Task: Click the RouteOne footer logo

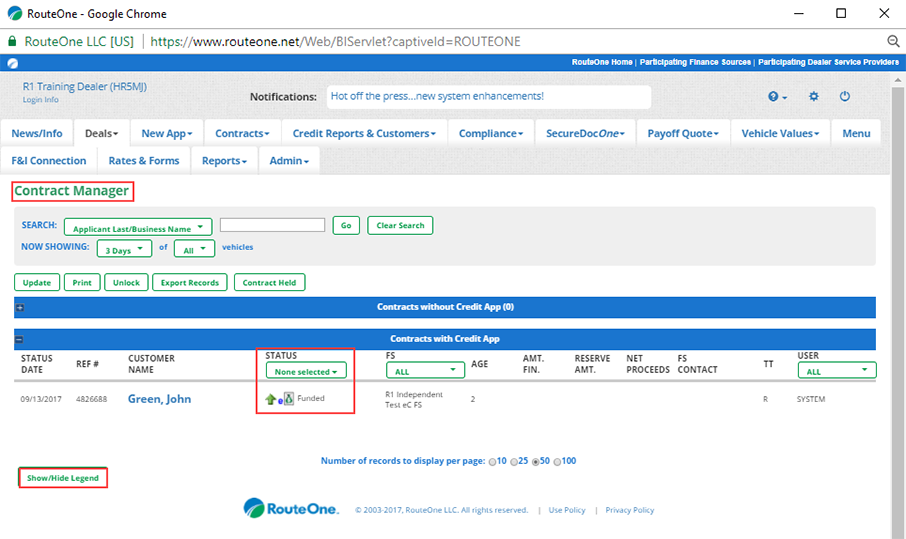Action: [x=291, y=508]
